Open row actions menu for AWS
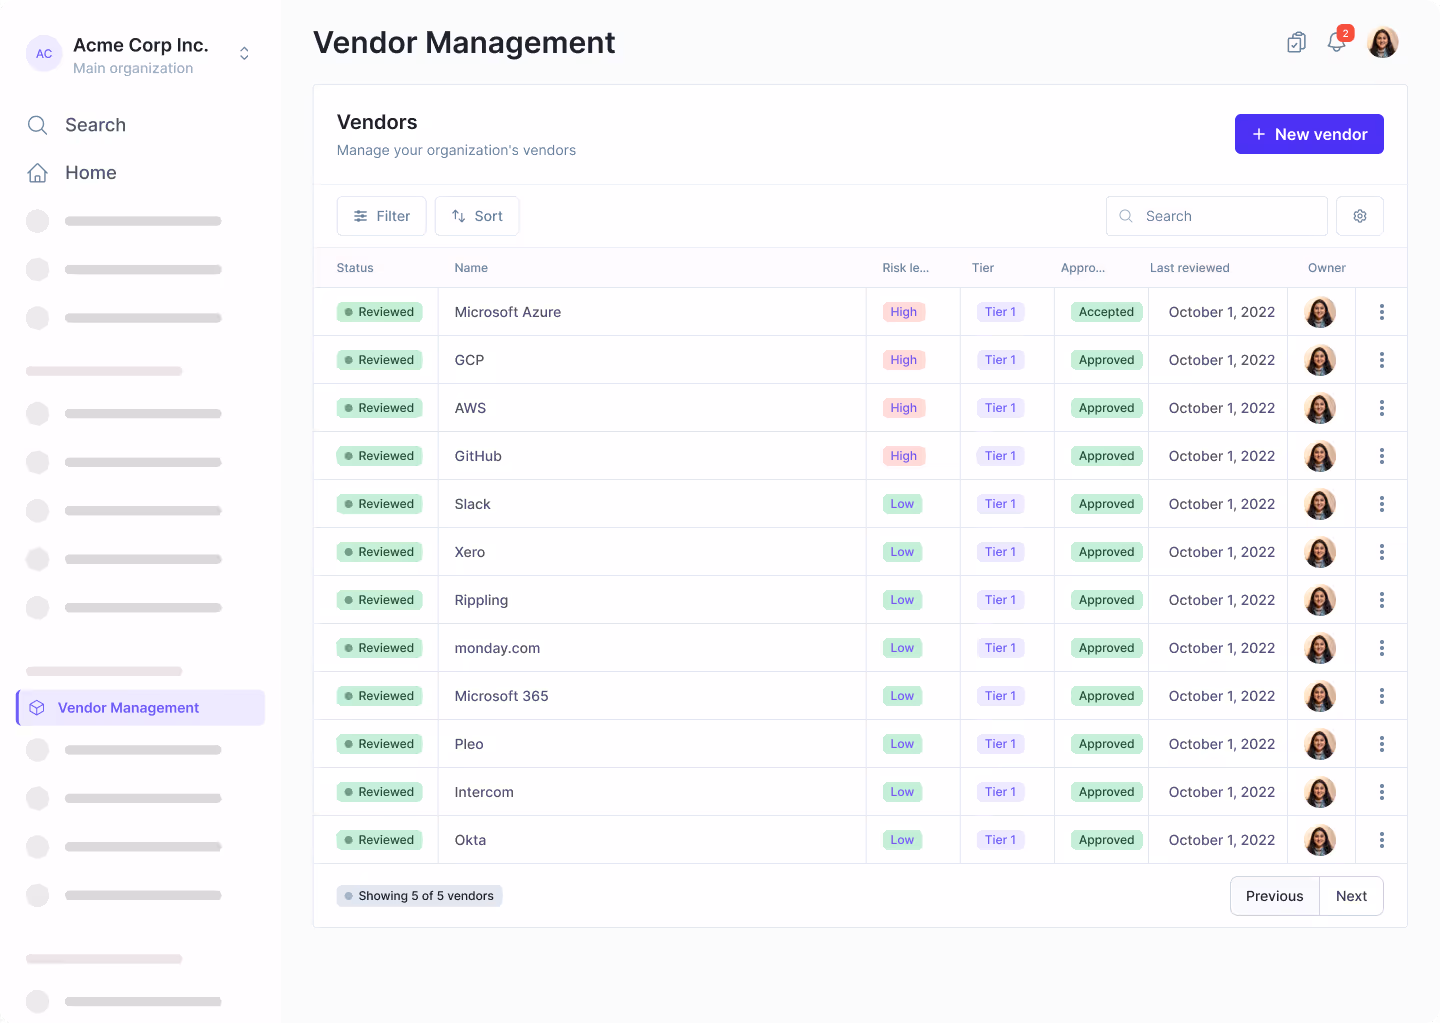This screenshot has width=1440, height=1023. coord(1382,408)
